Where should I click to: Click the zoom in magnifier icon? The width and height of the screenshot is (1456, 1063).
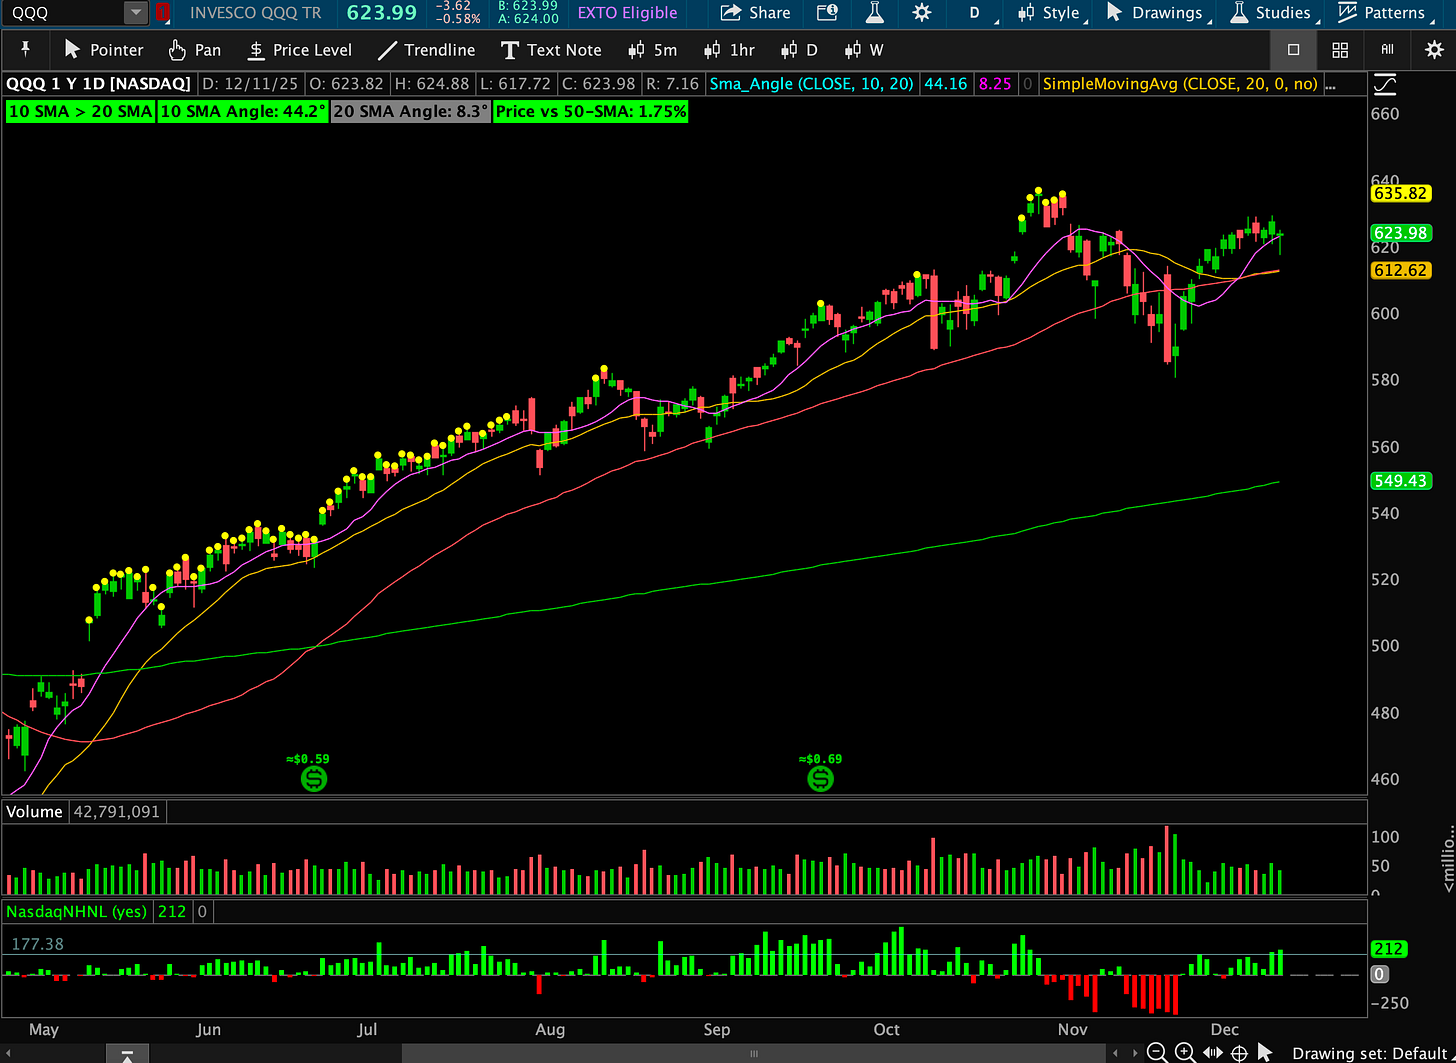(1185, 1052)
